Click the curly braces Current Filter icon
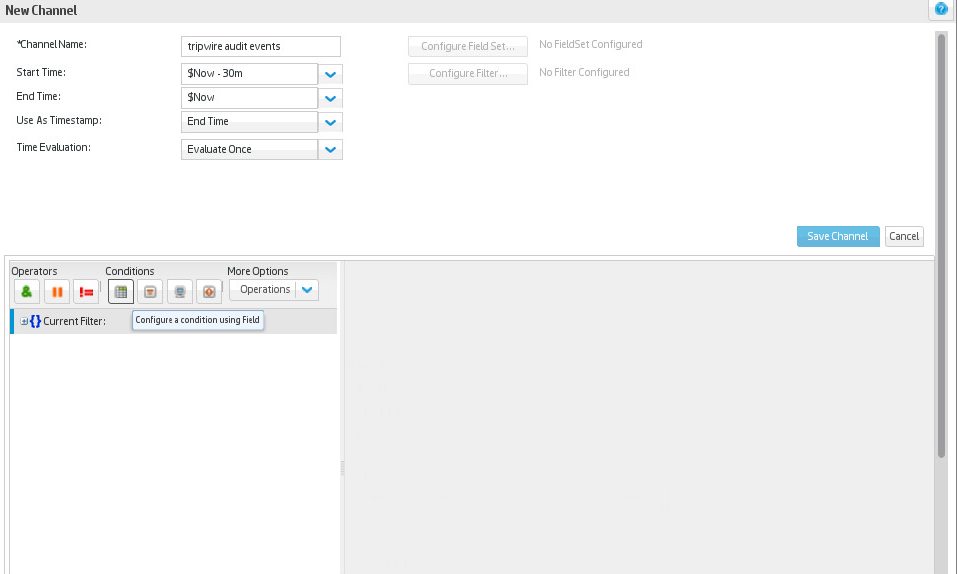957x574 pixels. (x=35, y=321)
